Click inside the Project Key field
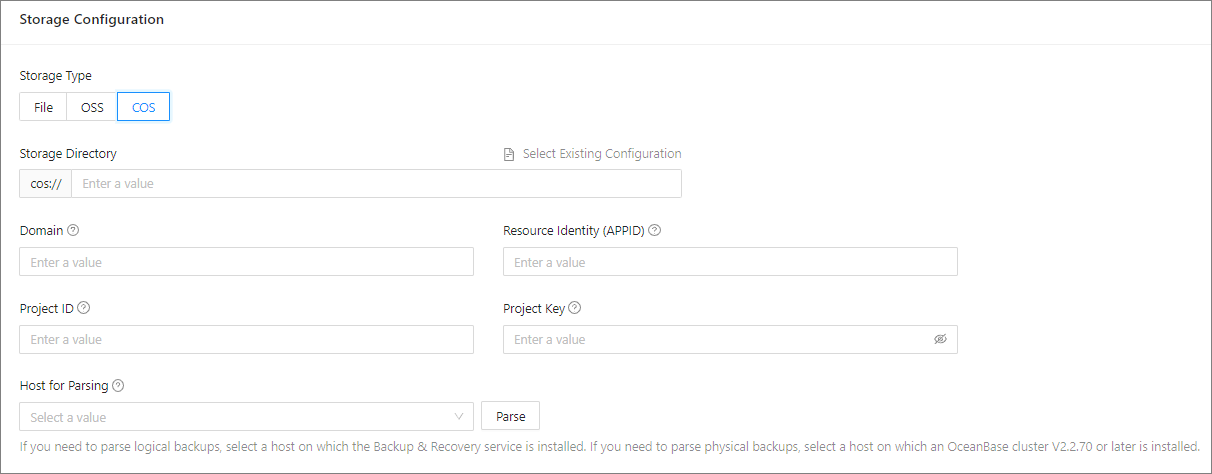The width and height of the screenshot is (1212, 474). coord(715,339)
